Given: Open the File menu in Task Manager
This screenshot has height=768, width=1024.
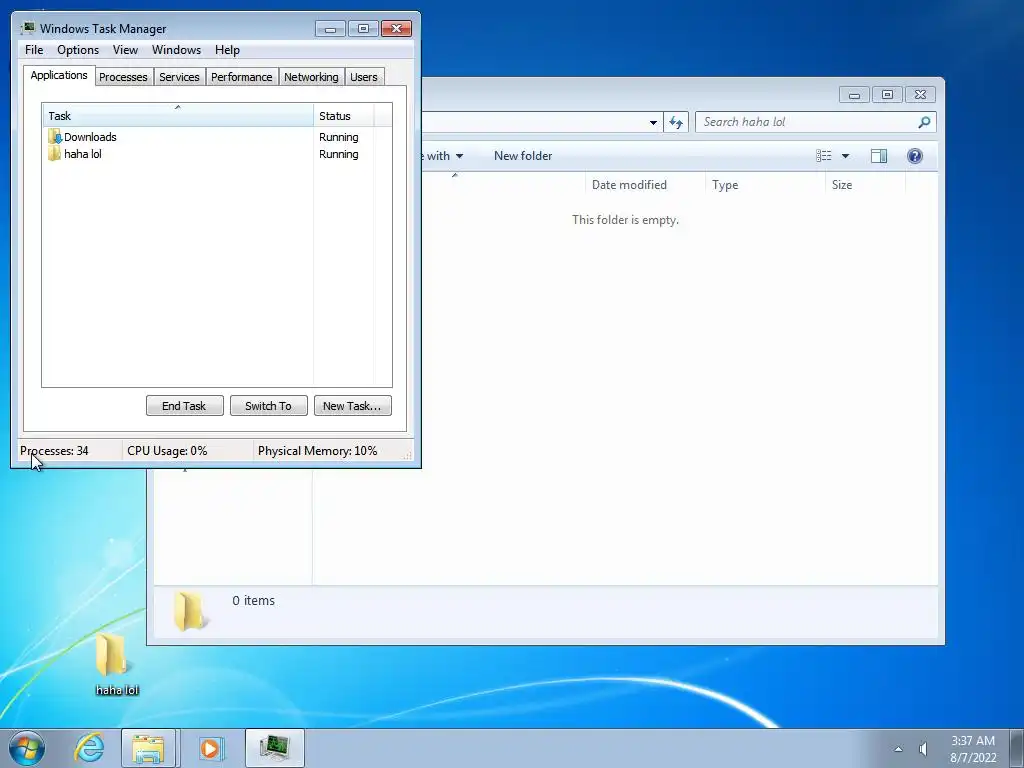Looking at the screenshot, I should pos(34,50).
